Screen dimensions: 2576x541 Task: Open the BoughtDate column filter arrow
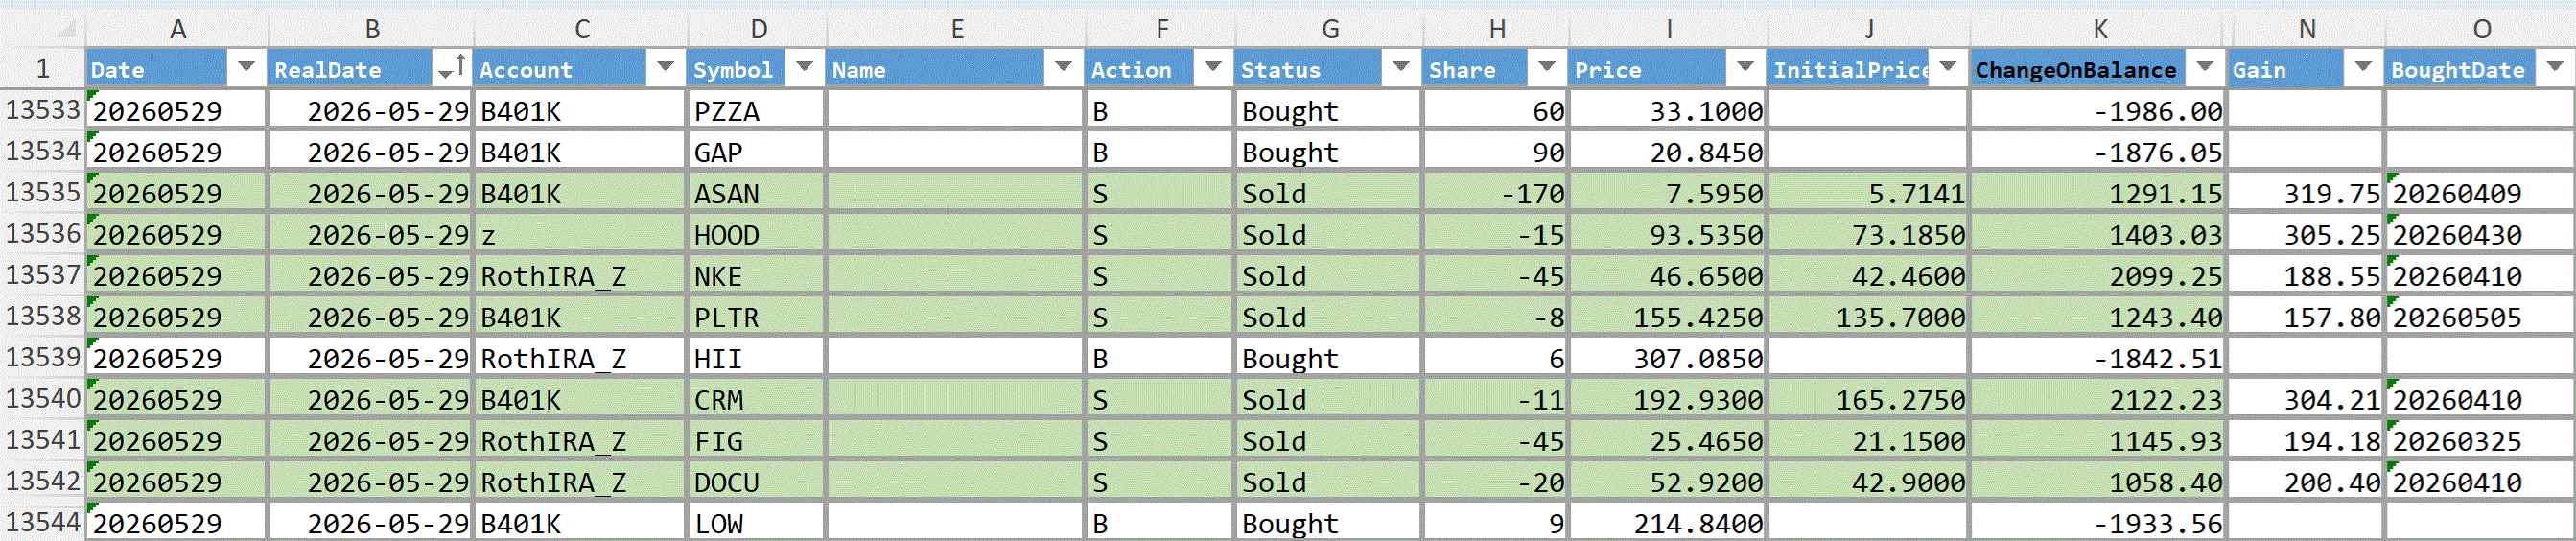click(x=2555, y=68)
